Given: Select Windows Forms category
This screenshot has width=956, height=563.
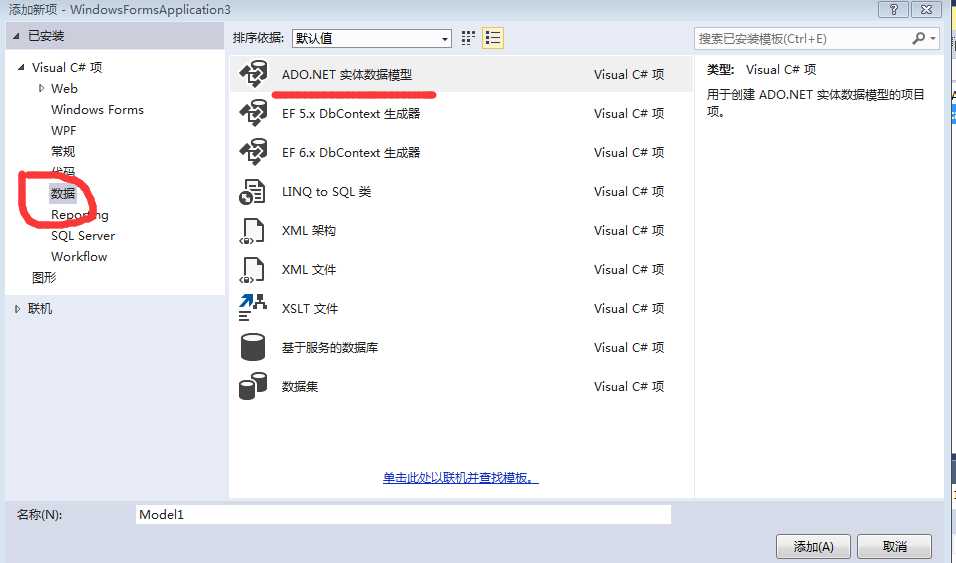Looking at the screenshot, I should click(x=98, y=110).
